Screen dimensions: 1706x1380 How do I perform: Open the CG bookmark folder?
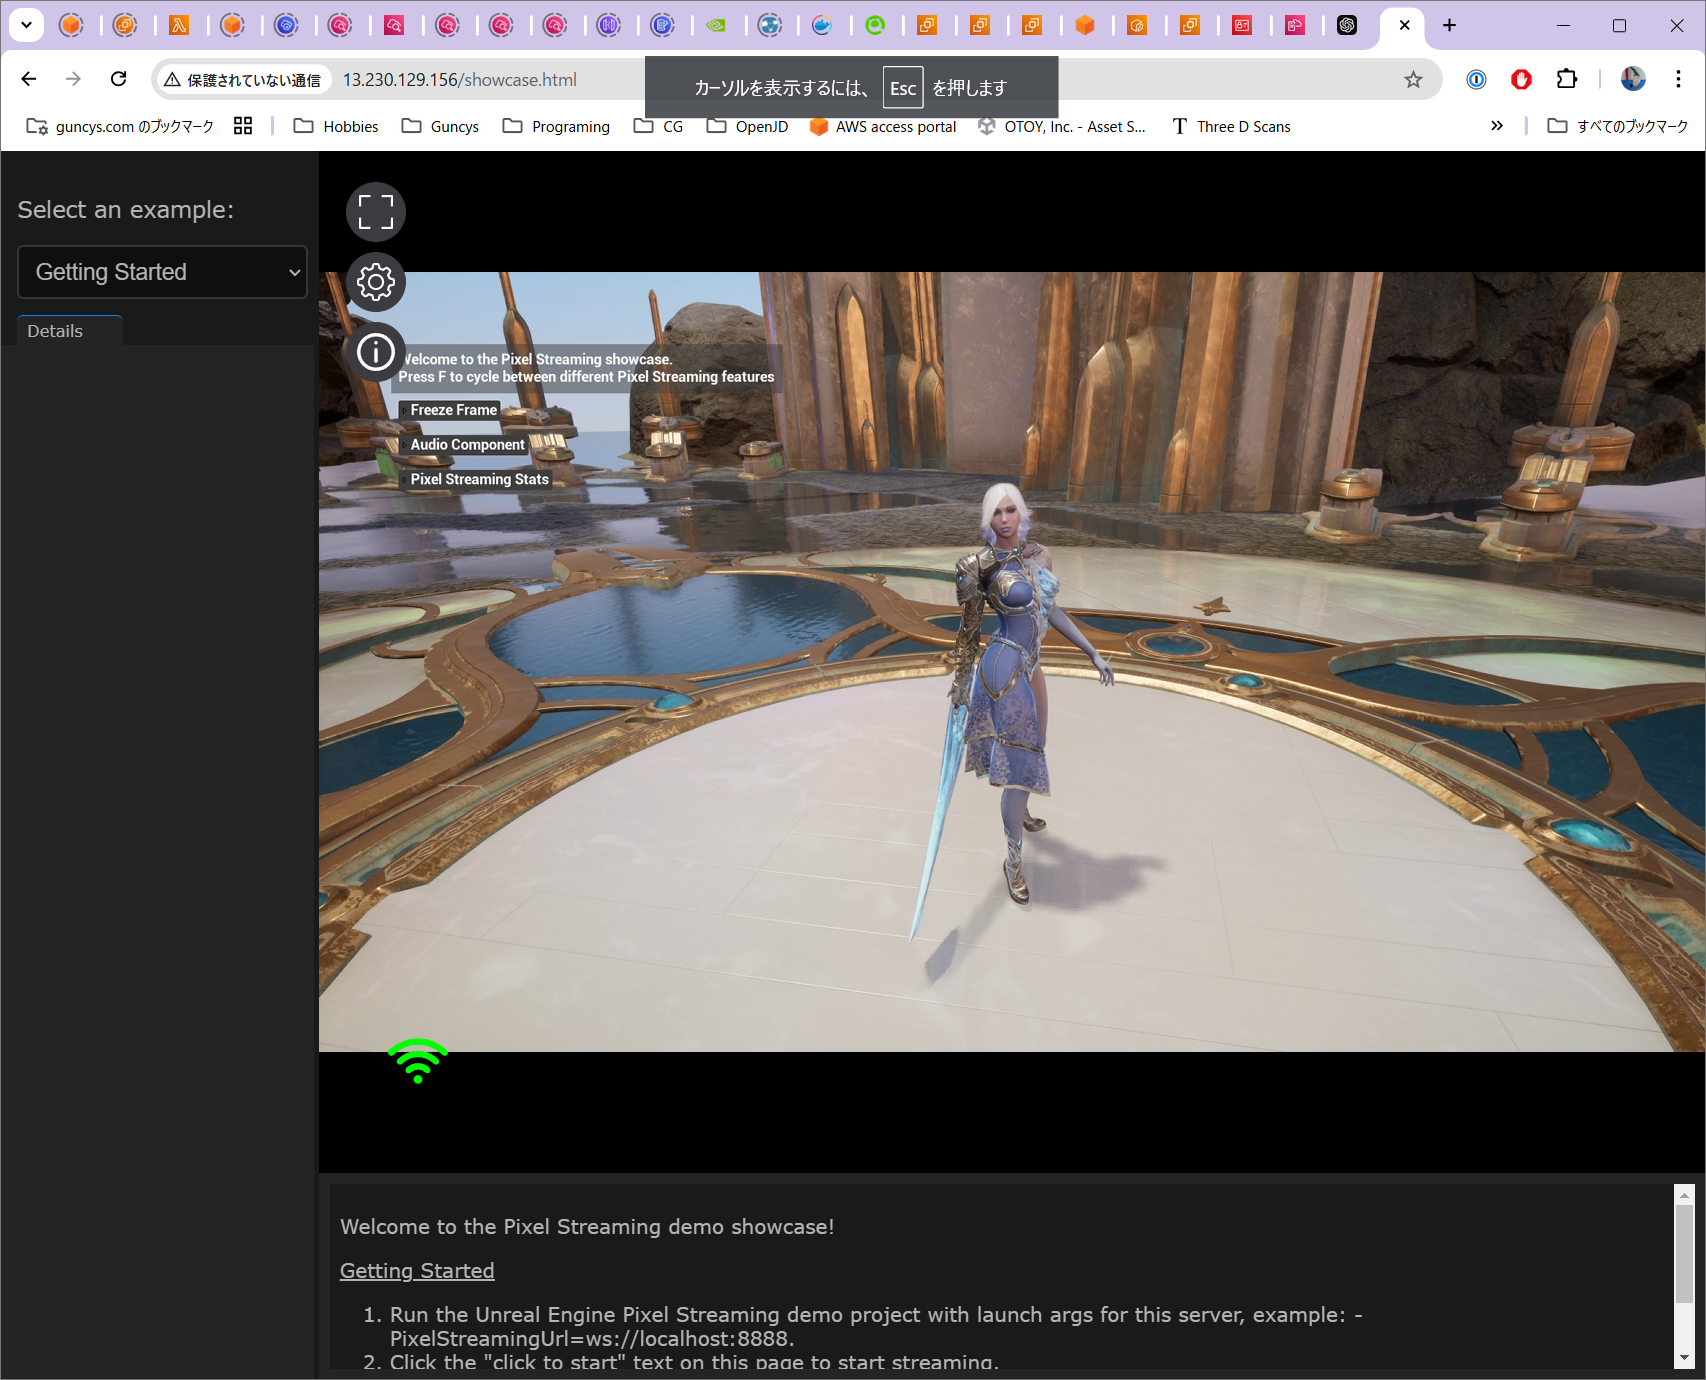(659, 126)
